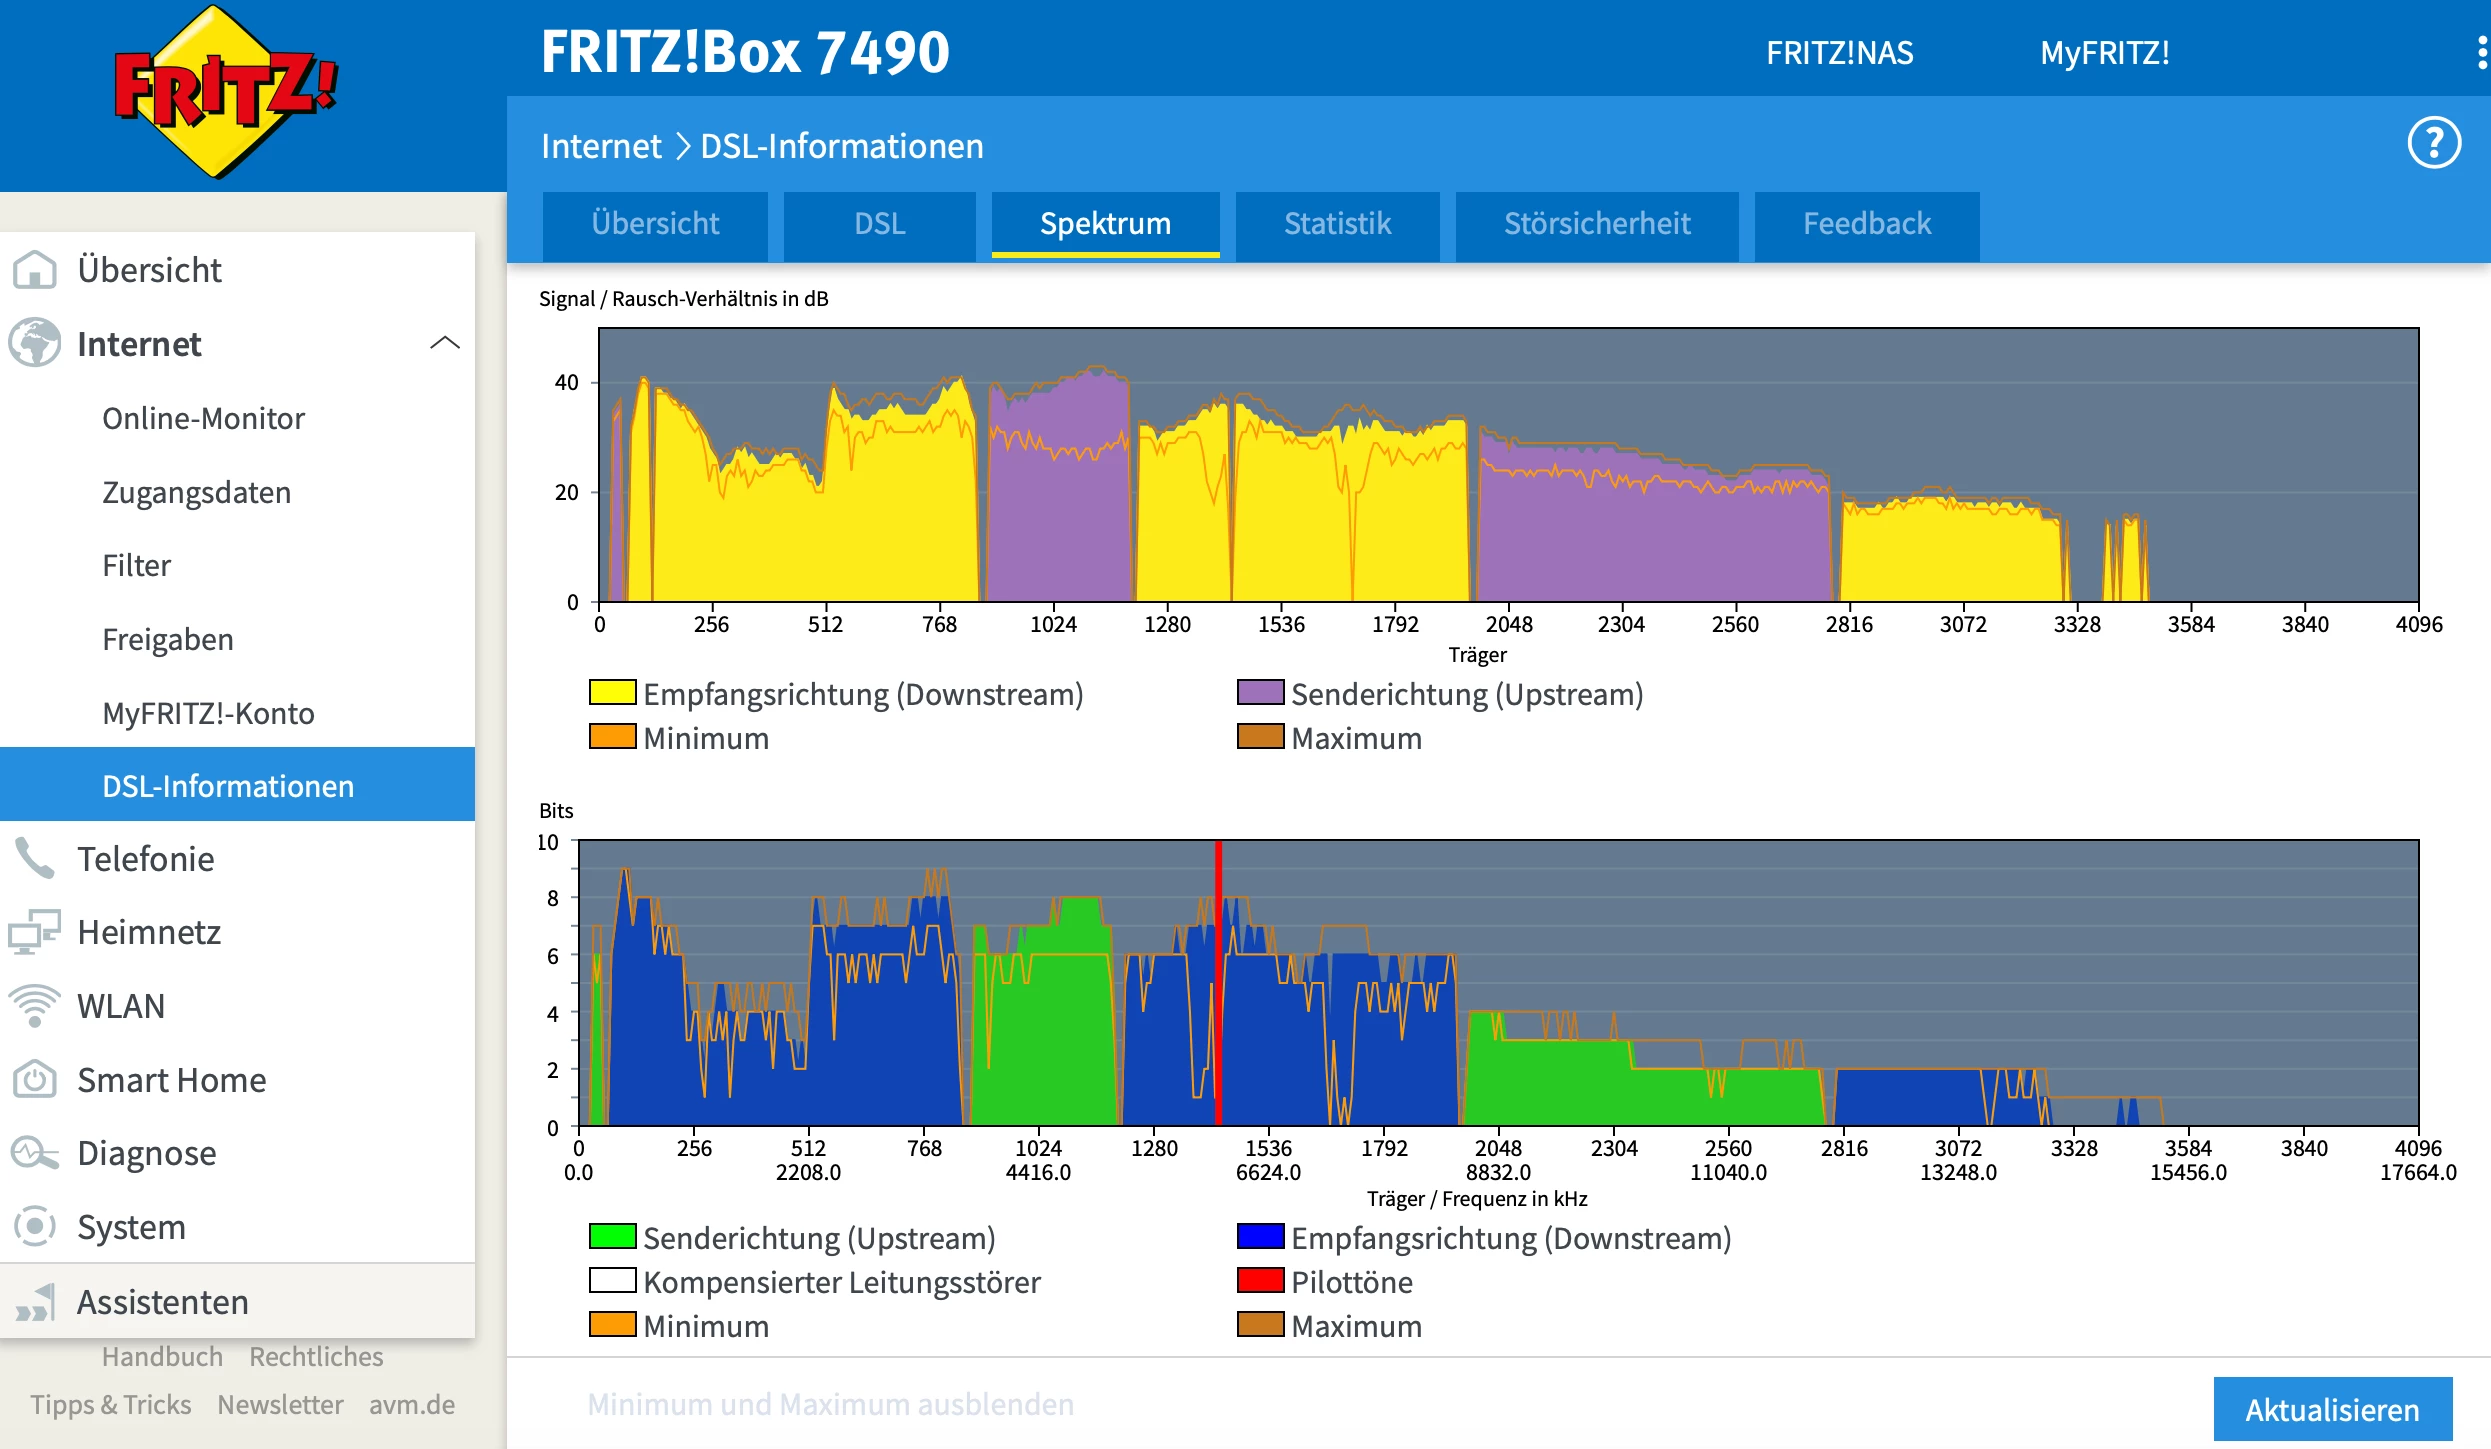The image size is (2491, 1449).
Task: Click the WLAN wifi icon
Action: [x=35, y=1006]
